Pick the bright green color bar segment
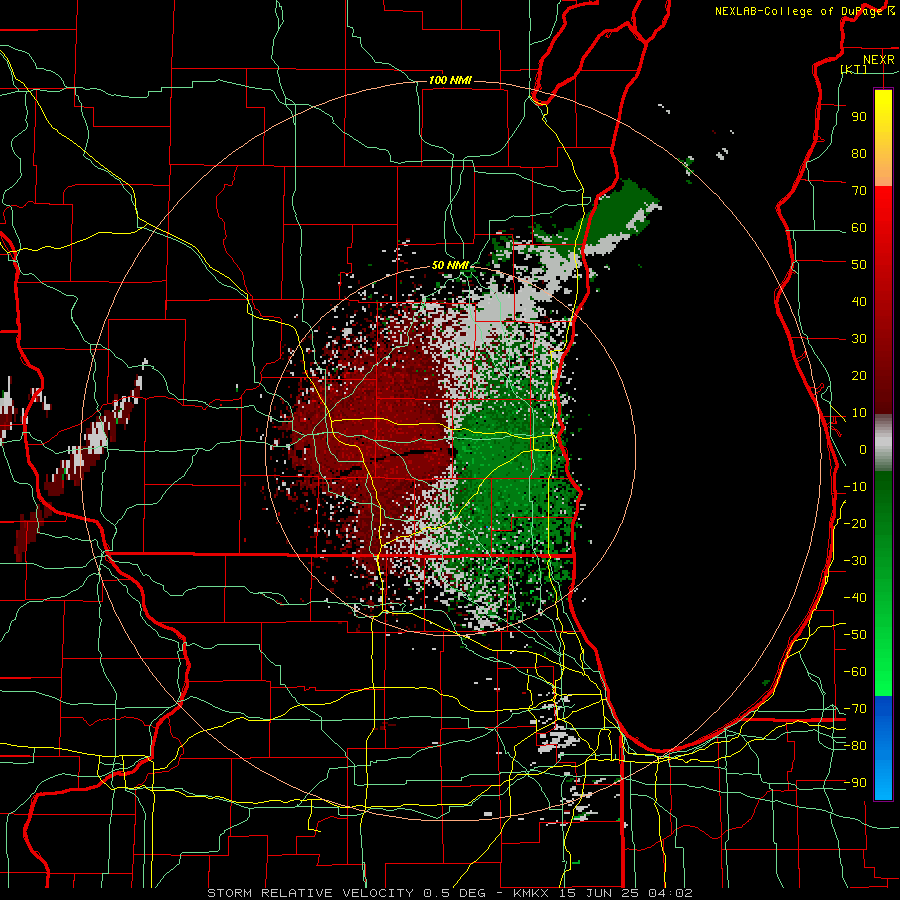The width and height of the screenshot is (900, 900). pyautogui.click(x=883, y=660)
